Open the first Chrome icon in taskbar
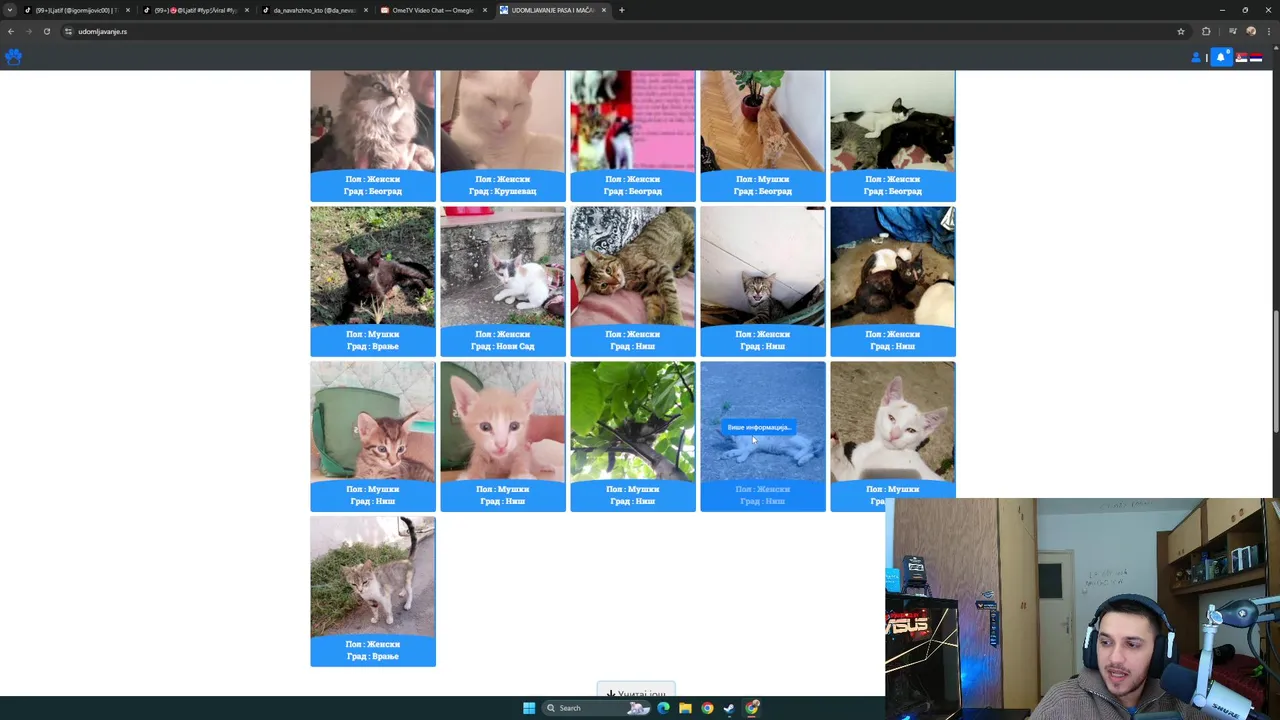 coord(707,708)
